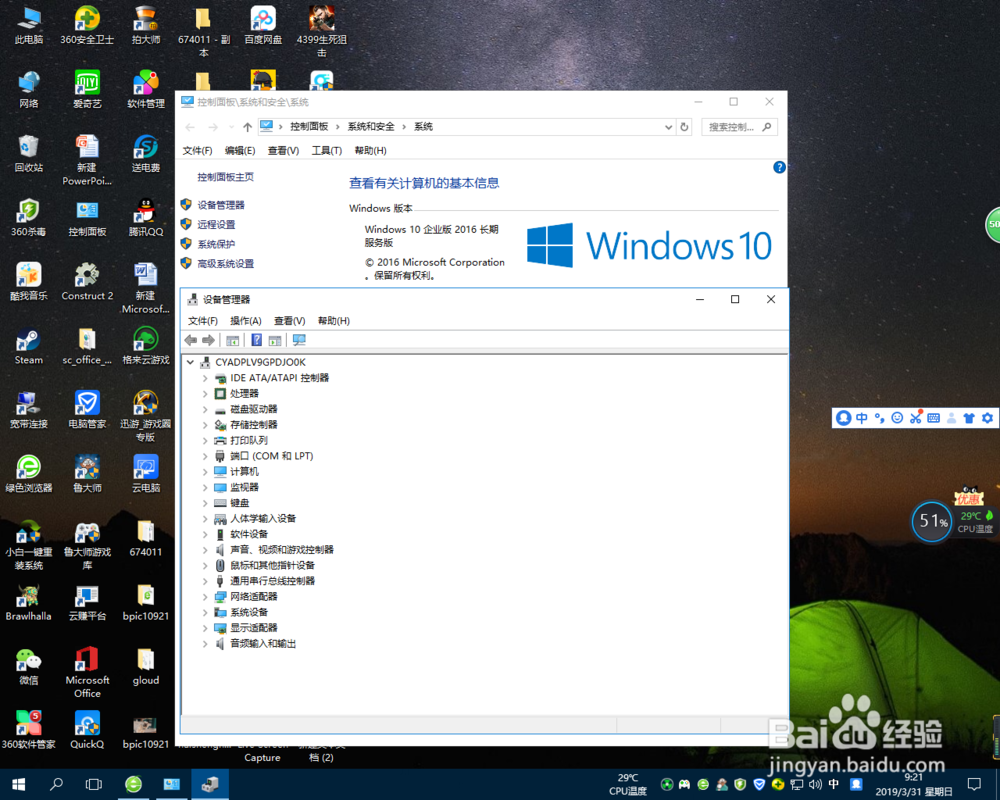Select the Steam desktop shortcut
Image resolution: width=1000 pixels, height=800 pixels.
tap(29, 346)
